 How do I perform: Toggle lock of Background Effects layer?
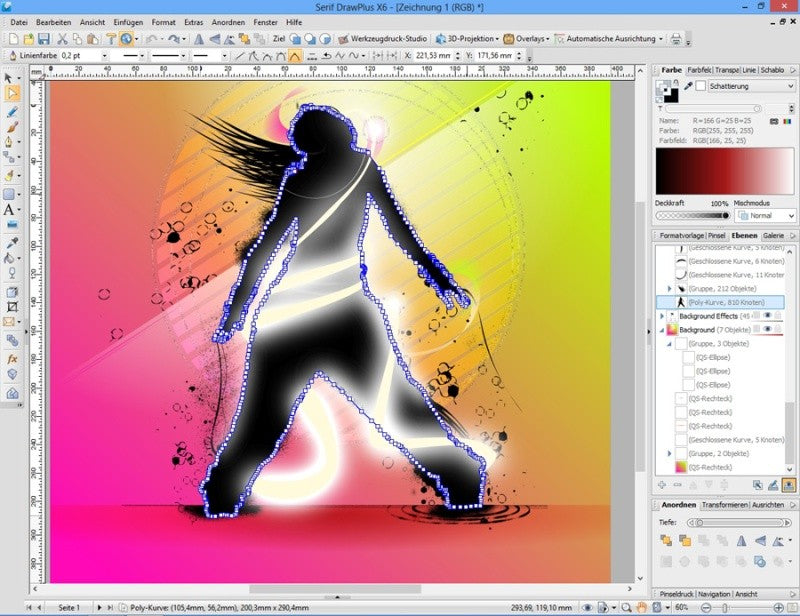pyautogui.click(x=777, y=316)
